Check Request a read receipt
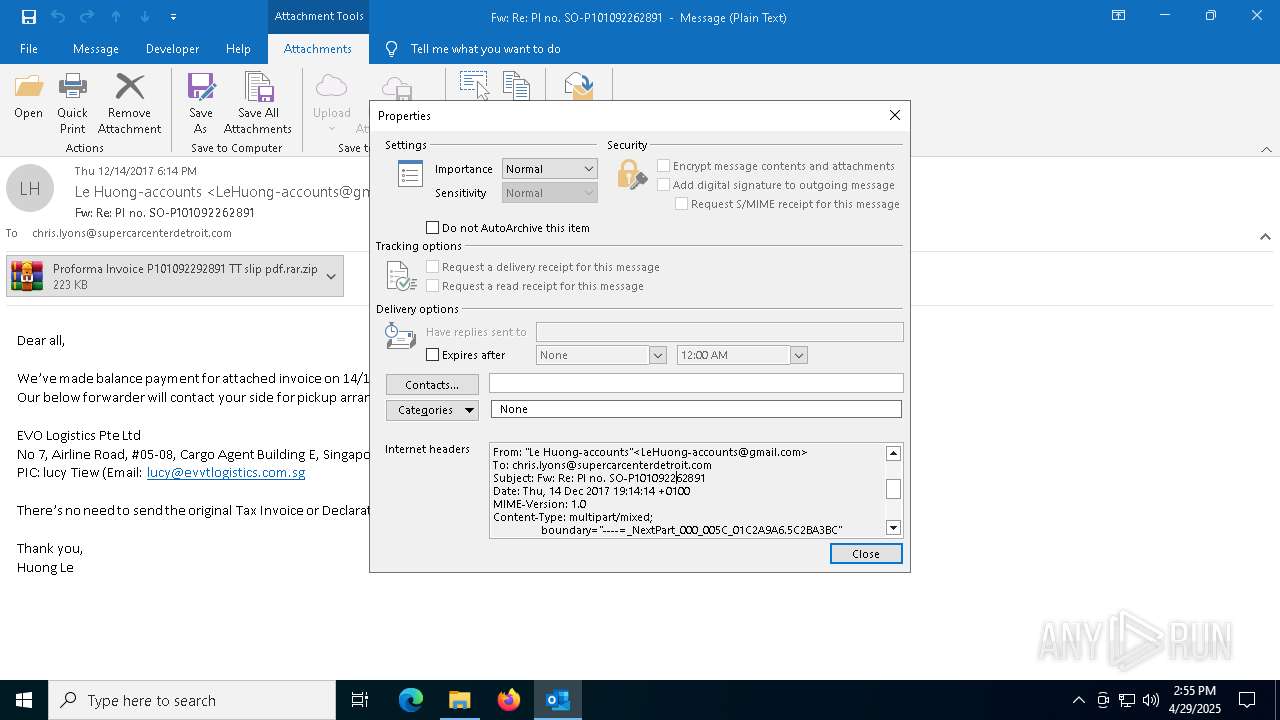 433,286
